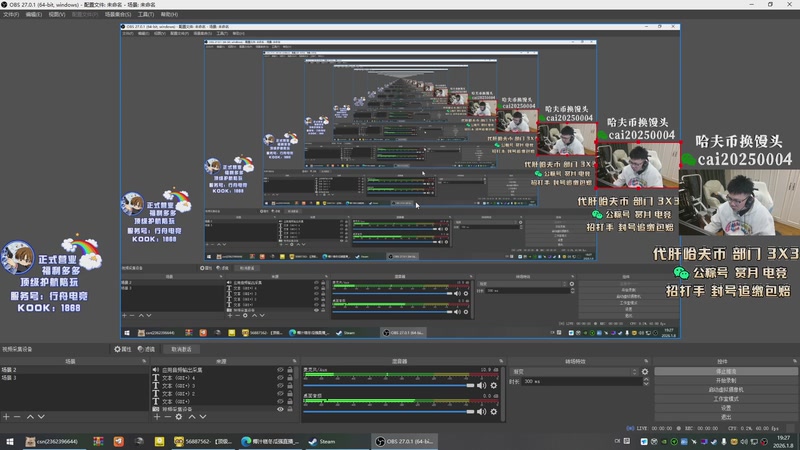Click 启动虚拟摄像机 button
800x450 pixels.
pos(726,390)
